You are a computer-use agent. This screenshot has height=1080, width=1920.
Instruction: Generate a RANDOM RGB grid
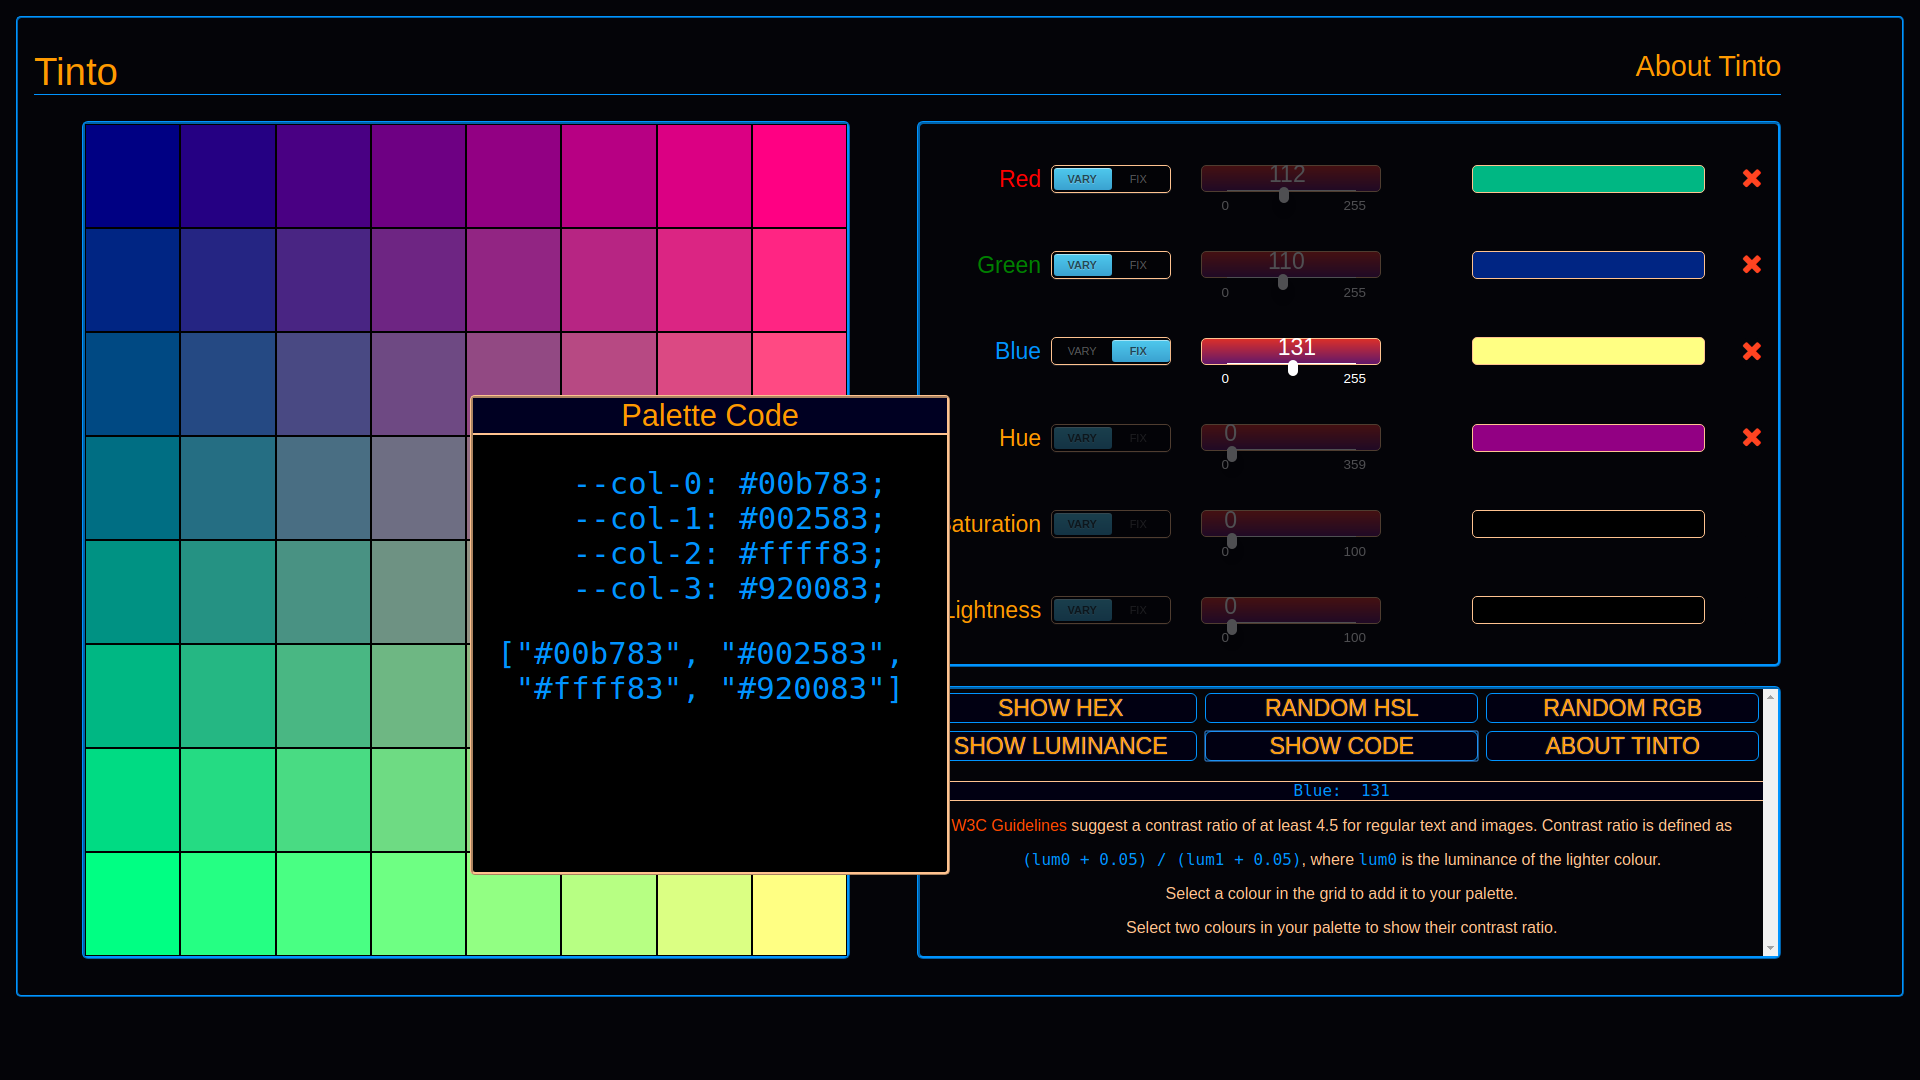click(x=1621, y=708)
